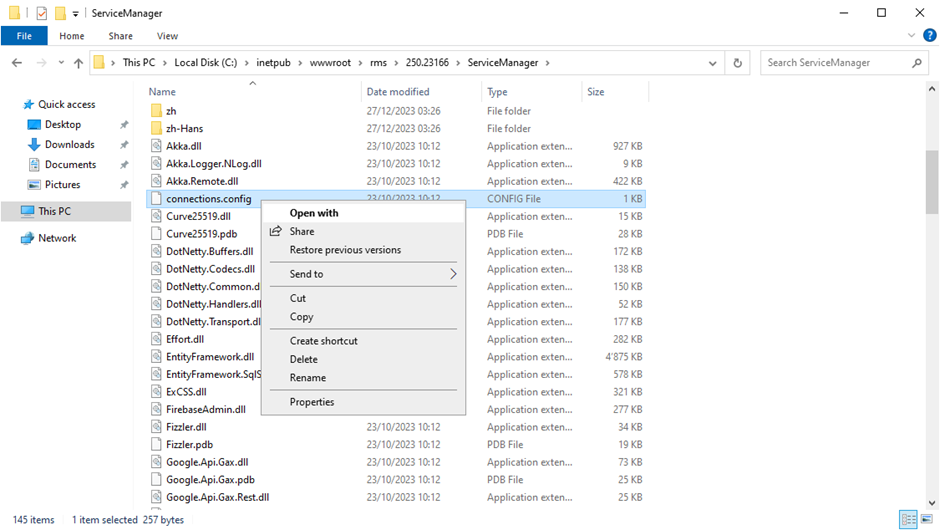Image resolution: width=940 pixels, height=530 pixels.
Task: Open the Help question mark icon
Action: click(x=929, y=35)
